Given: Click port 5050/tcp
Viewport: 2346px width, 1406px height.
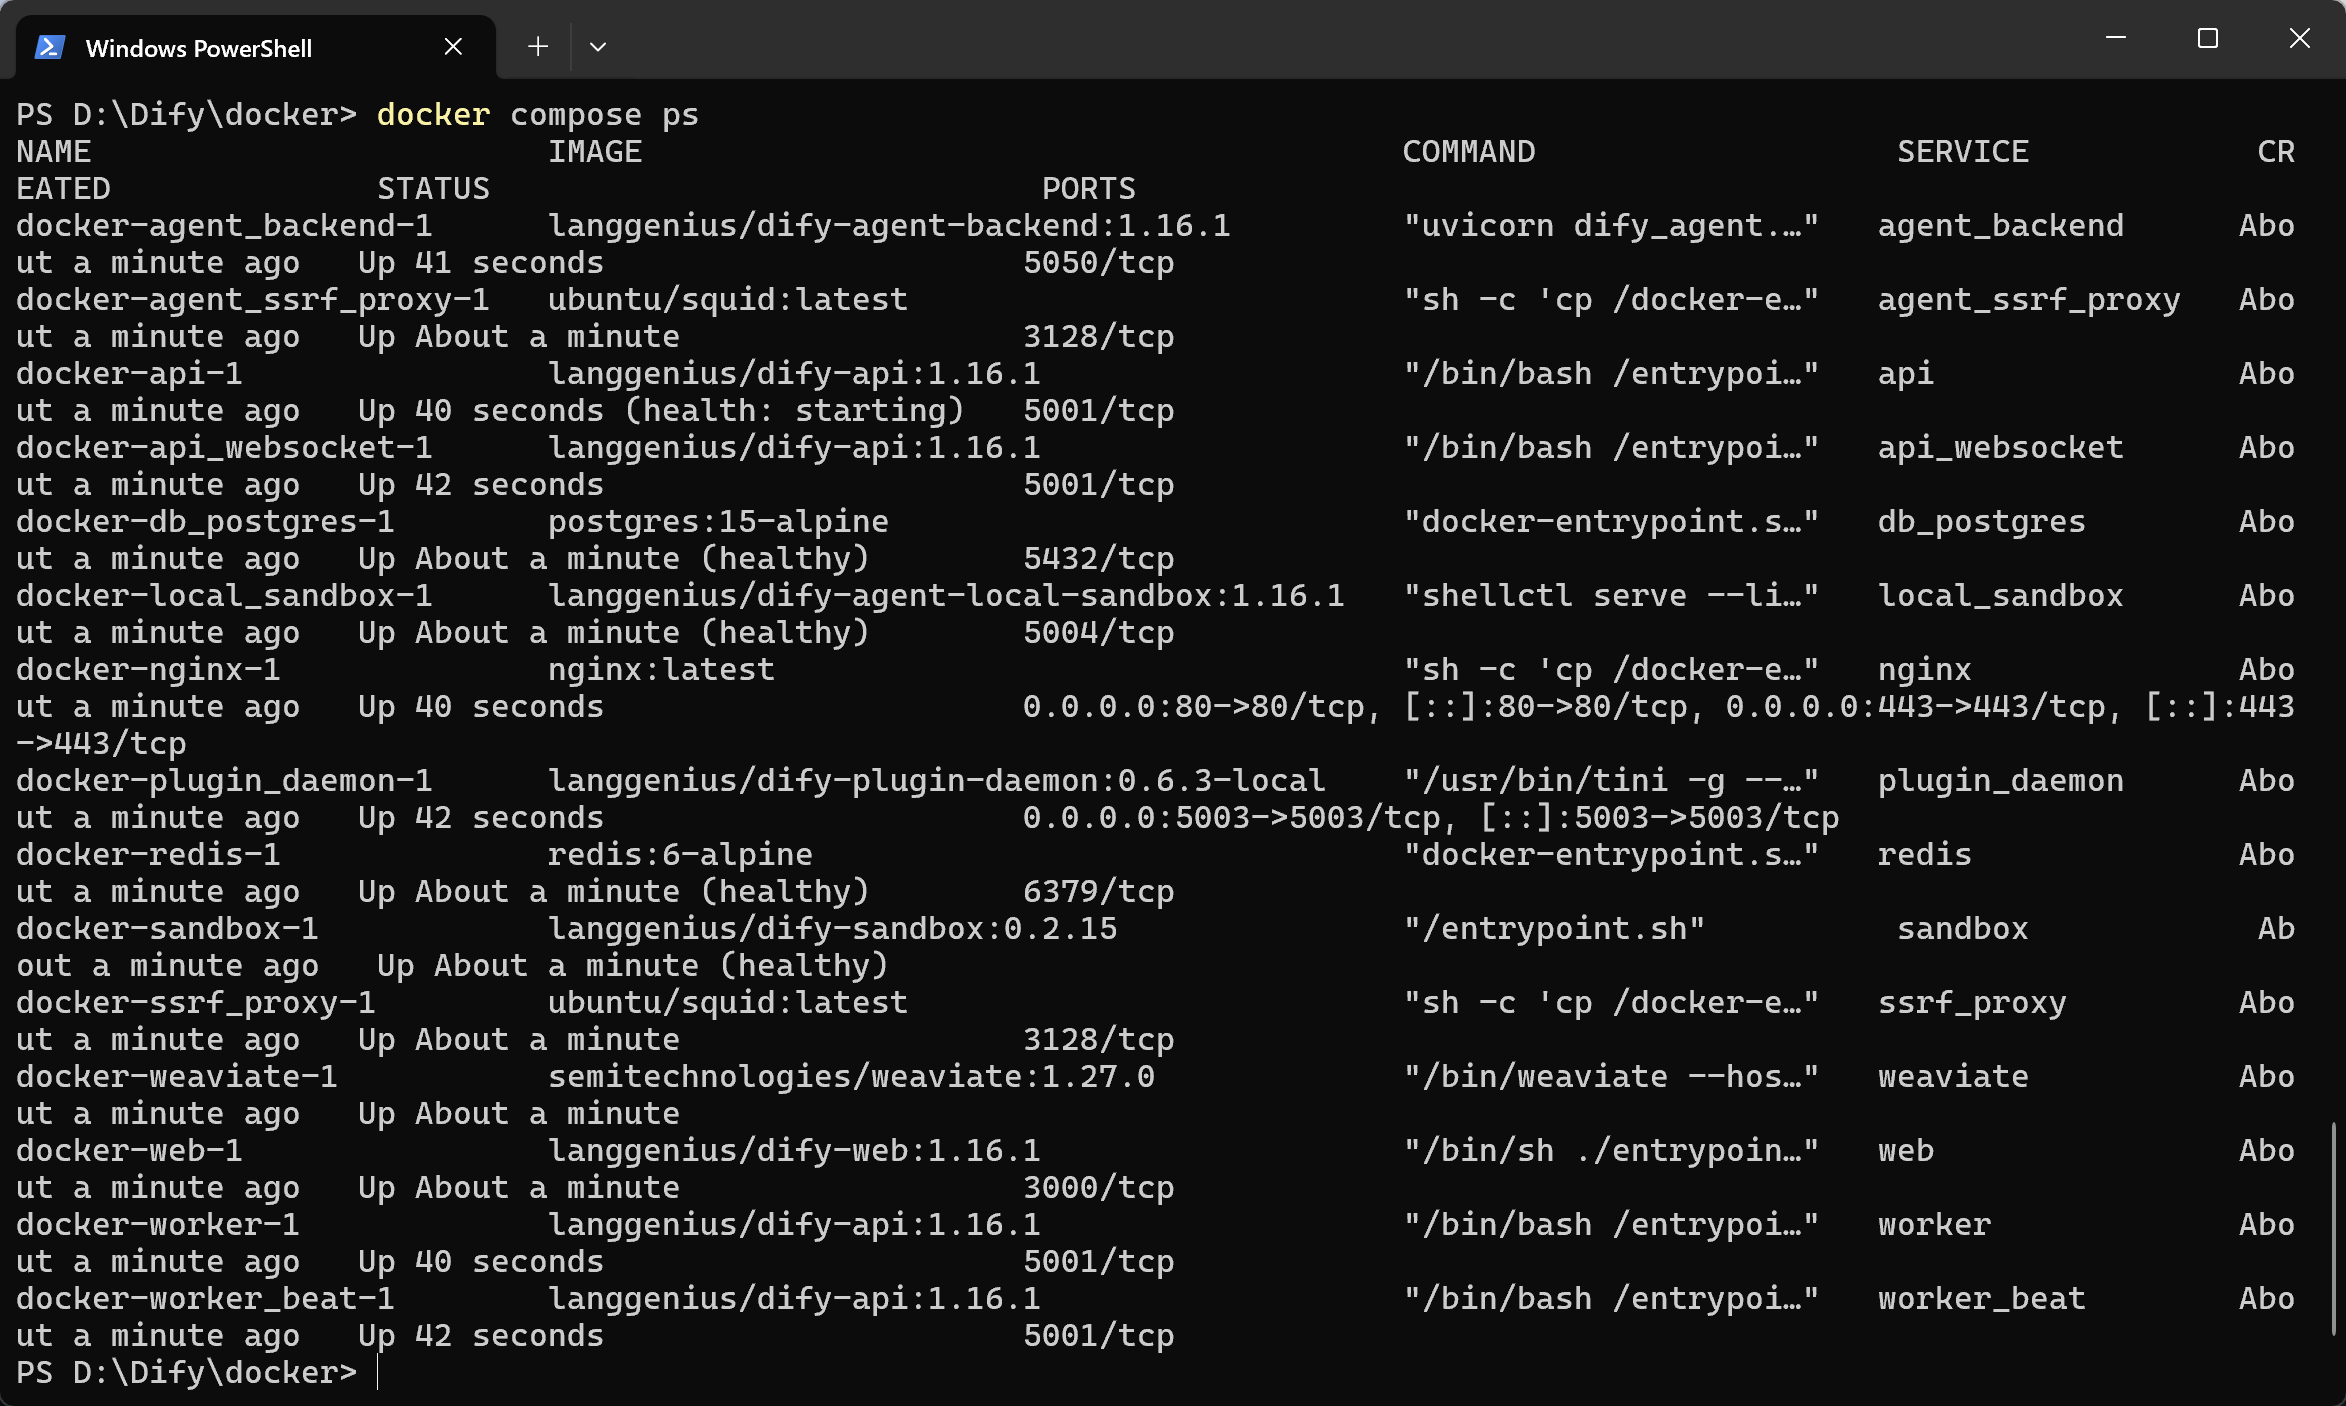Looking at the screenshot, I should click(x=1099, y=263).
